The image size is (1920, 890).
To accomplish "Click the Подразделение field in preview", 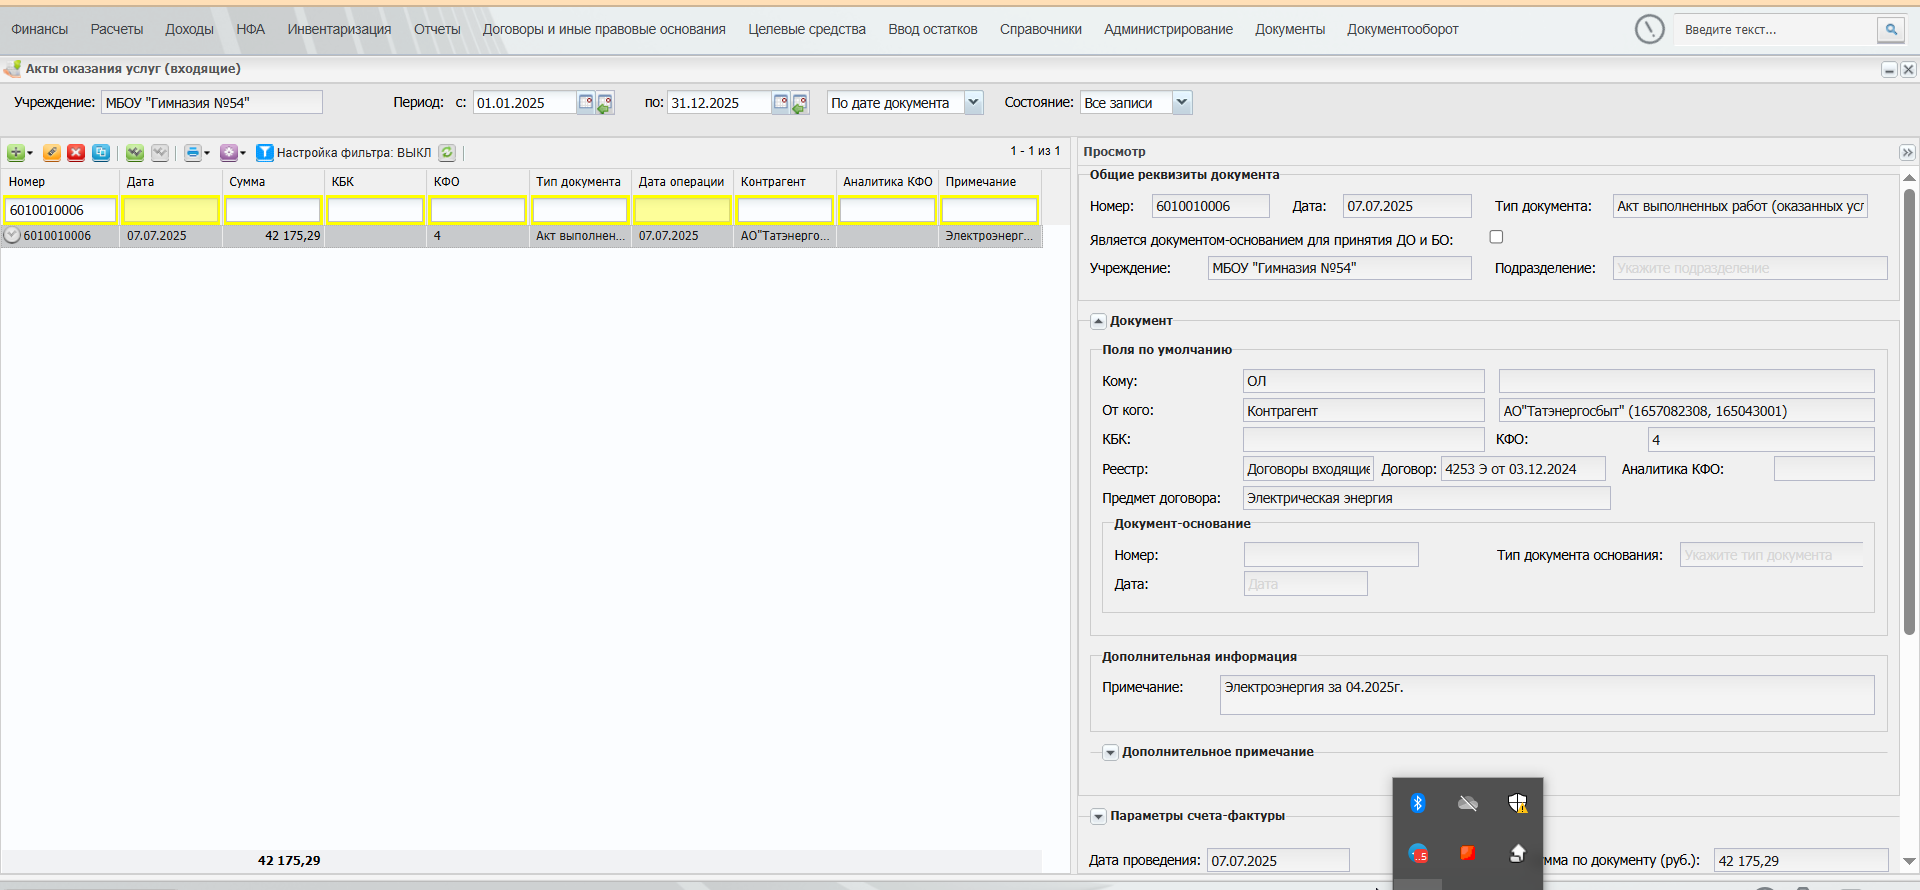I will tap(1750, 268).
